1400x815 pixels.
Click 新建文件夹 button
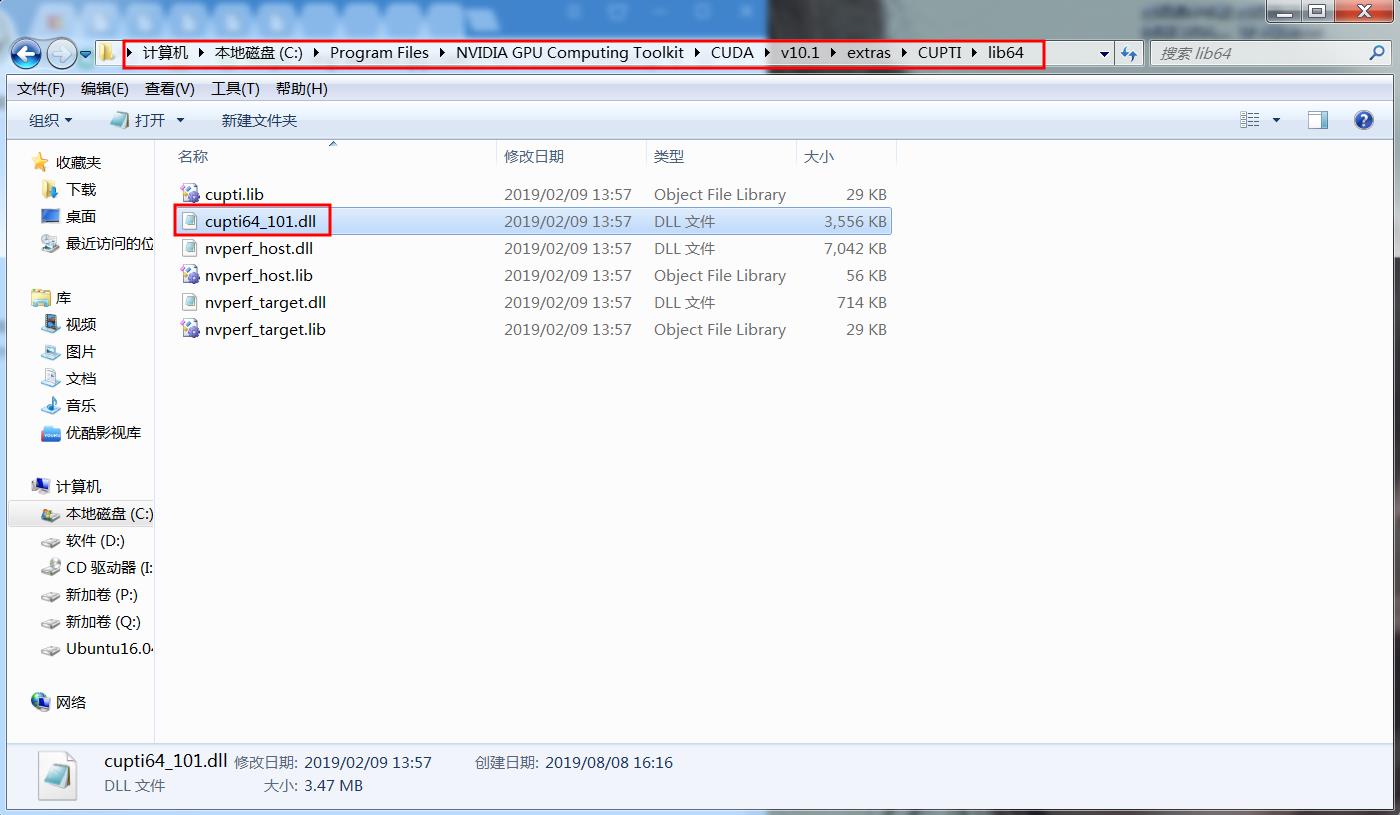pos(259,120)
